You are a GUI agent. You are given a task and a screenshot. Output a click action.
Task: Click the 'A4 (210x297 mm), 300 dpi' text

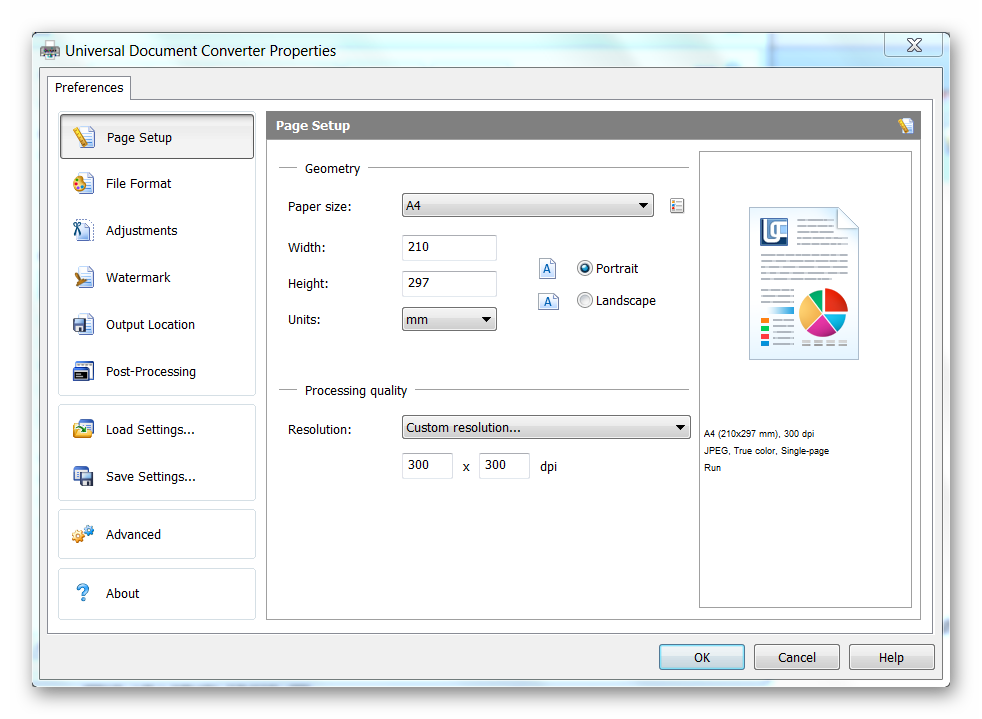click(758, 433)
